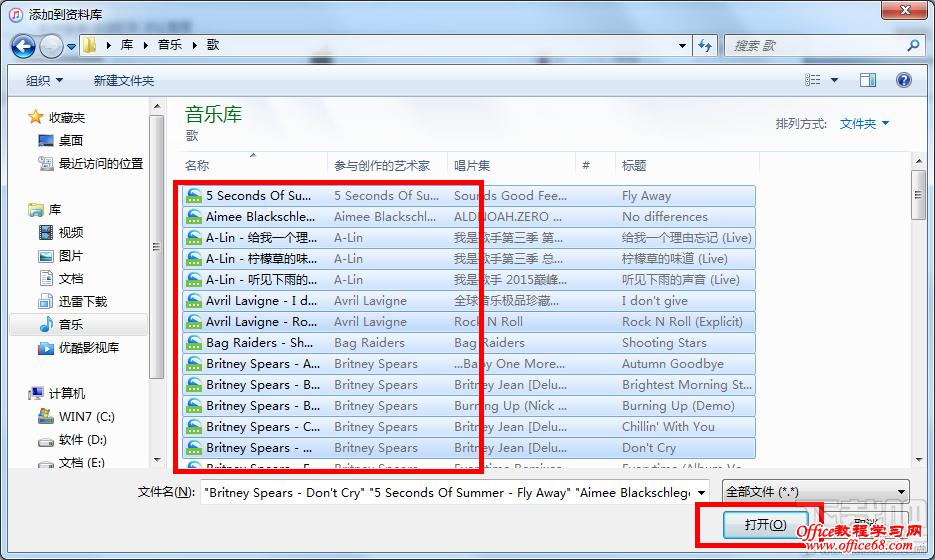Click navigation pane scrollbar down arrow
The width and height of the screenshot is (935, 560).
point(157,460)
